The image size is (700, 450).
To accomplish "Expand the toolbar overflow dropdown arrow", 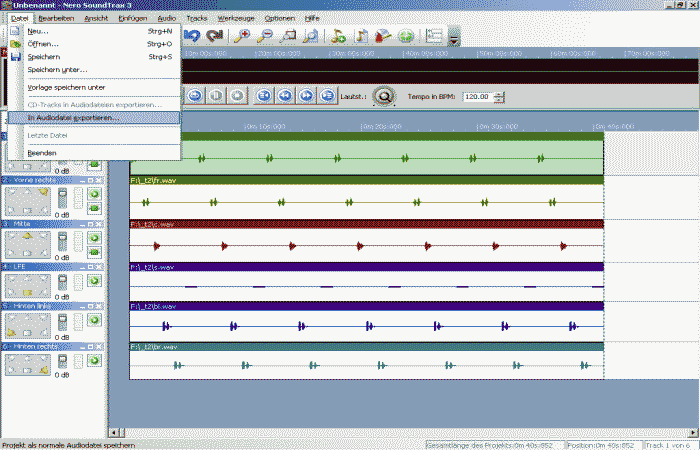I will click(x=454, y=38).
